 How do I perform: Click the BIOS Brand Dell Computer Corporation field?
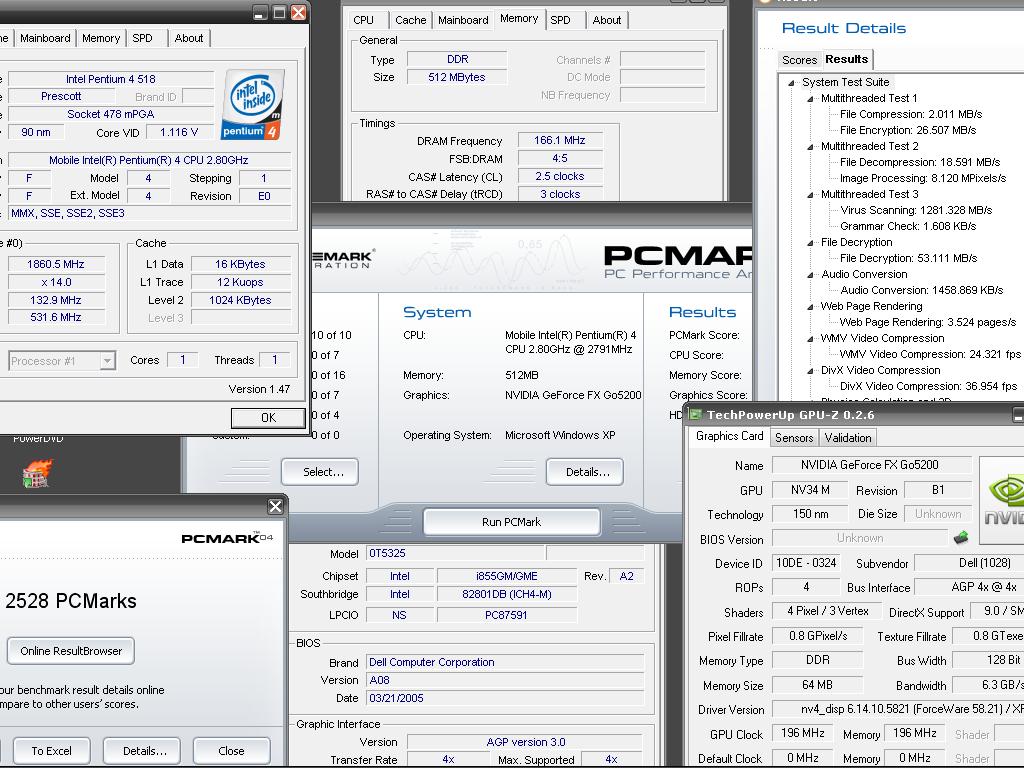click(504, 662)
